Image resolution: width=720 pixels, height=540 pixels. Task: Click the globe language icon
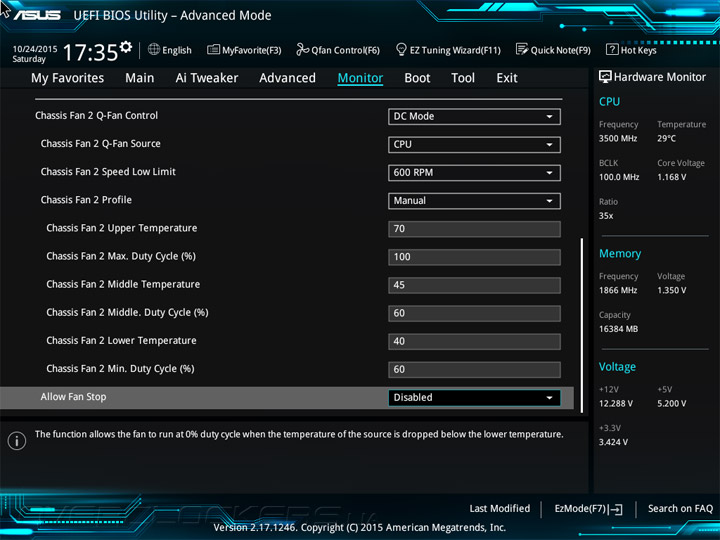(154, 49)
